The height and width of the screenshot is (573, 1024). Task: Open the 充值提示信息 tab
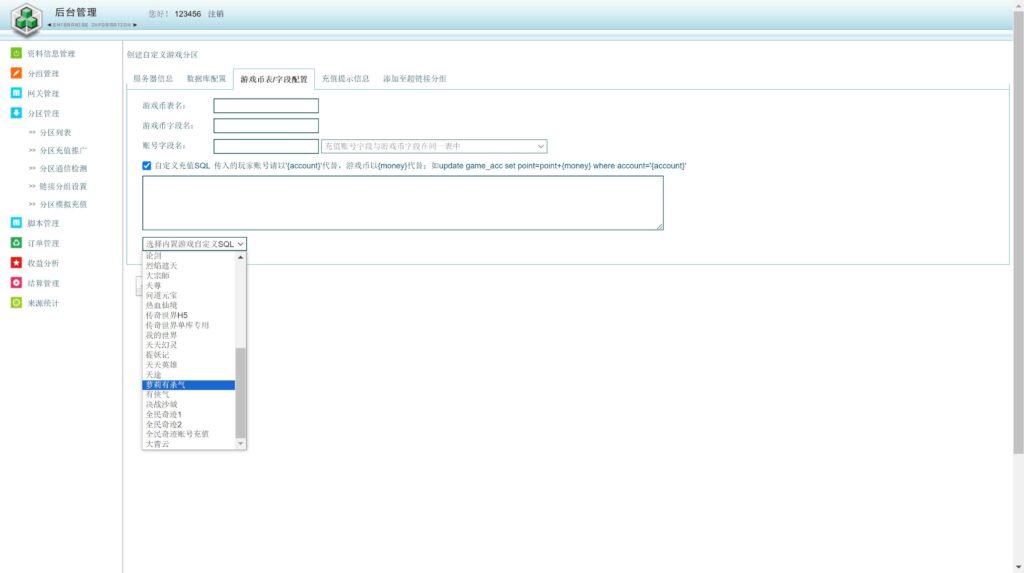click(x=345, y=78)
